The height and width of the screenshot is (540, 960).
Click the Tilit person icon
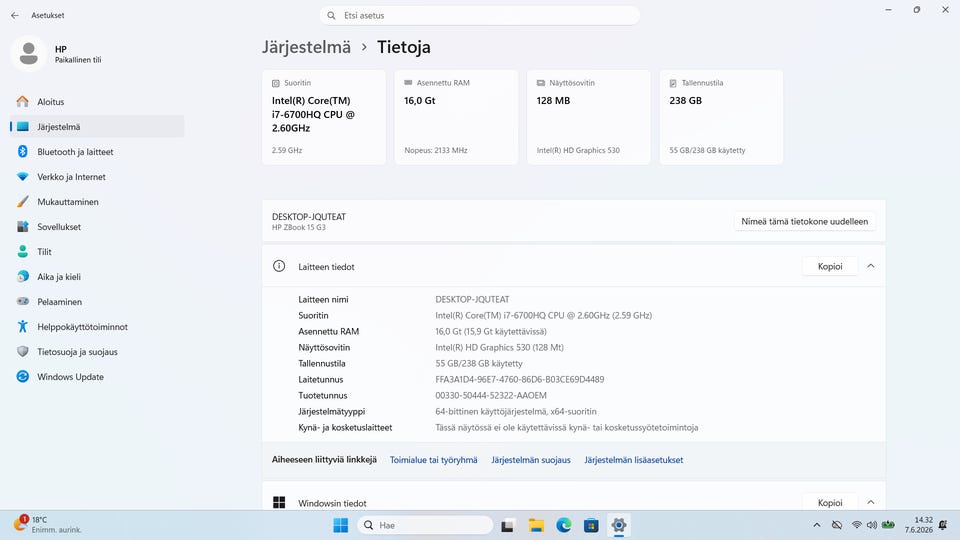23,252
